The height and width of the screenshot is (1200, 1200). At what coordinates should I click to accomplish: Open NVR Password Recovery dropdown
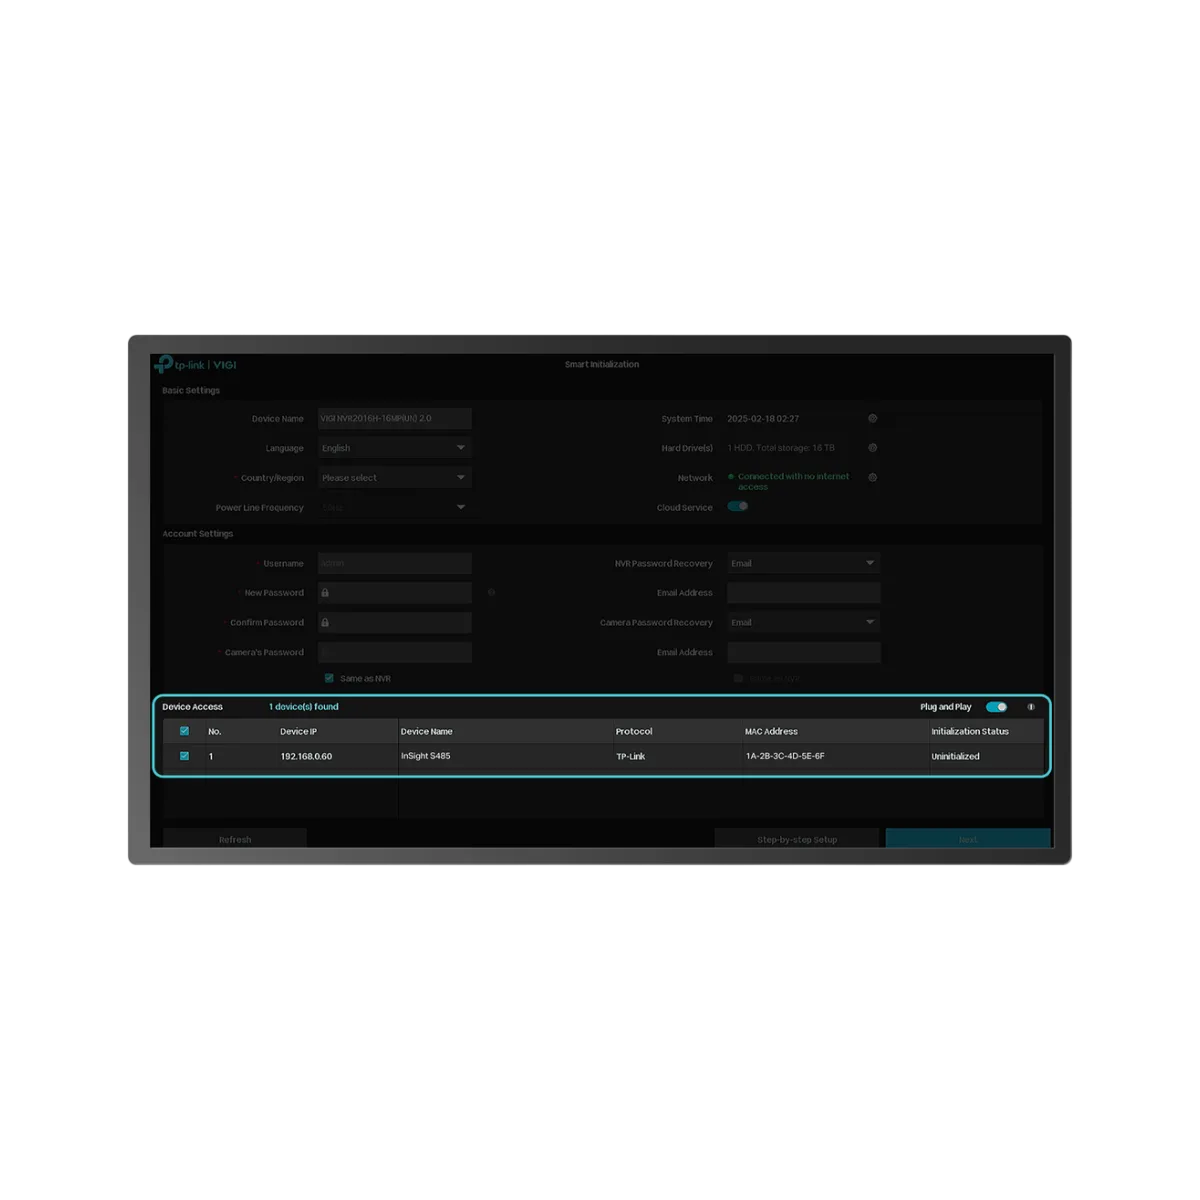point(804,563)
